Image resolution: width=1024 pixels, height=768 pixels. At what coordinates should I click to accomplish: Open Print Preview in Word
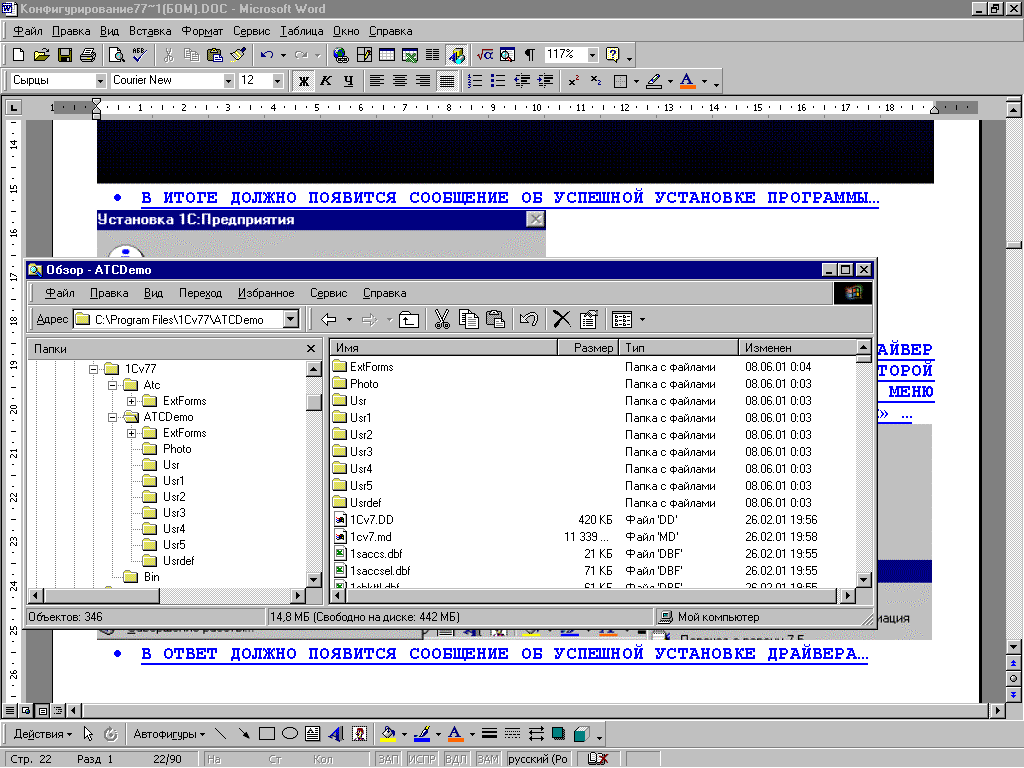click(x=116, y=55)
